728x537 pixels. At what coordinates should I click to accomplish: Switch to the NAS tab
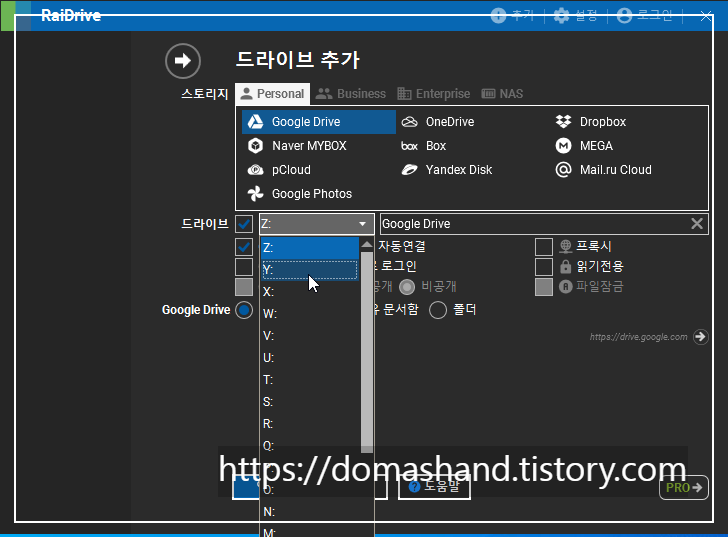point(502,94)
